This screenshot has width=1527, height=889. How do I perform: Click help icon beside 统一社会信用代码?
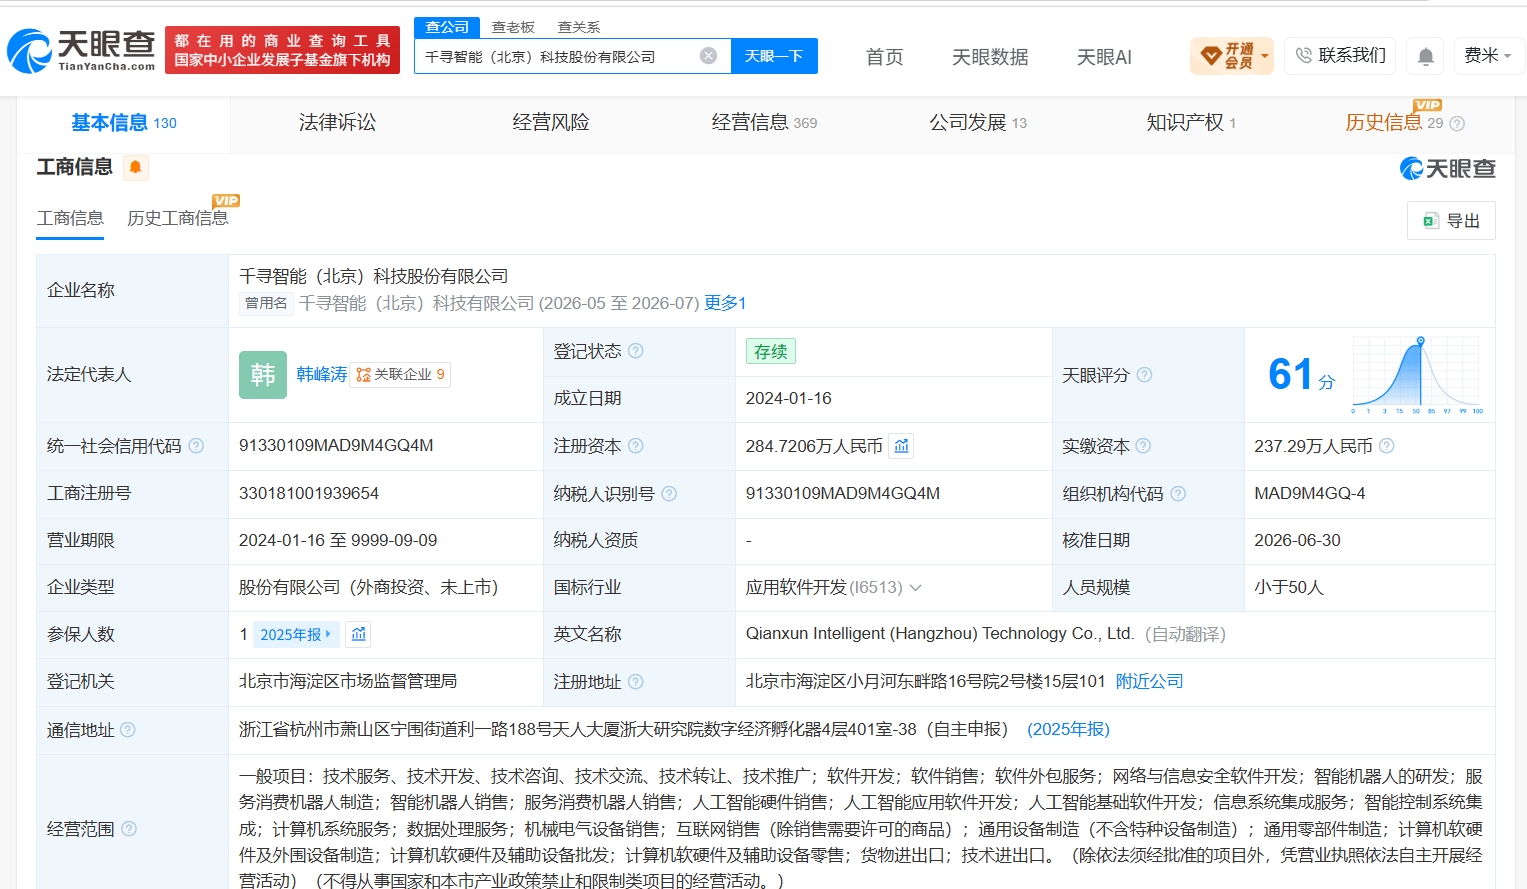click(196, 446)
